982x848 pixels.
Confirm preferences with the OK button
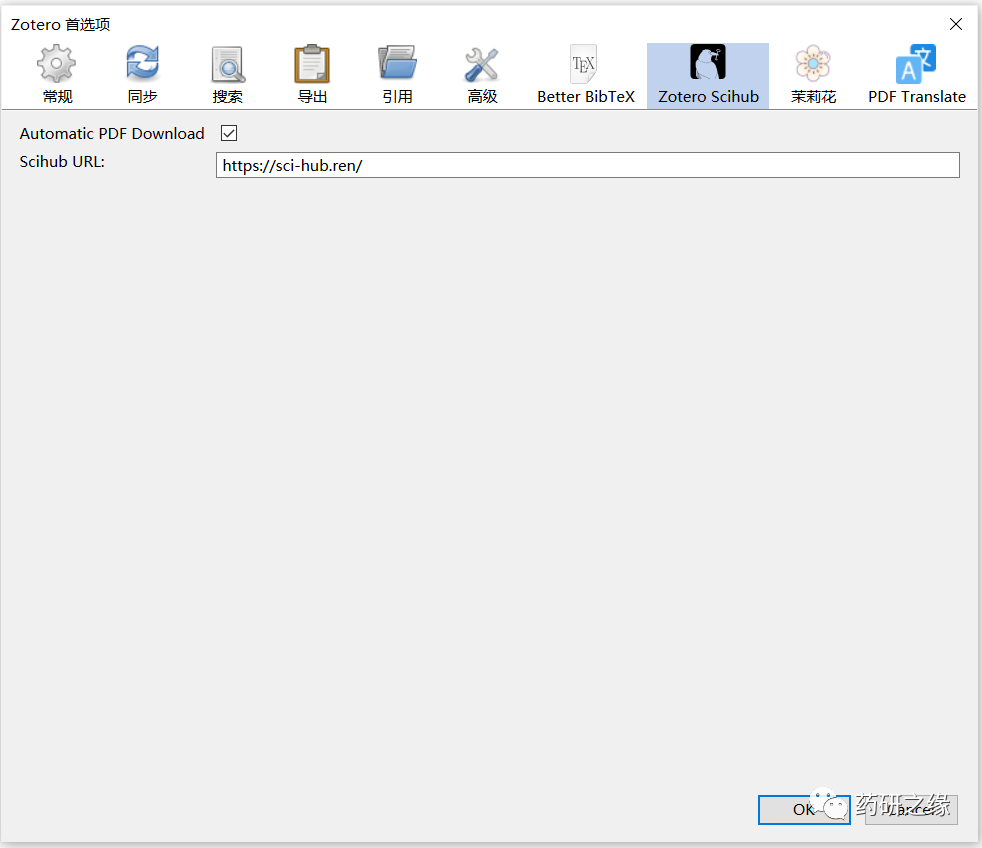point(804,810)
